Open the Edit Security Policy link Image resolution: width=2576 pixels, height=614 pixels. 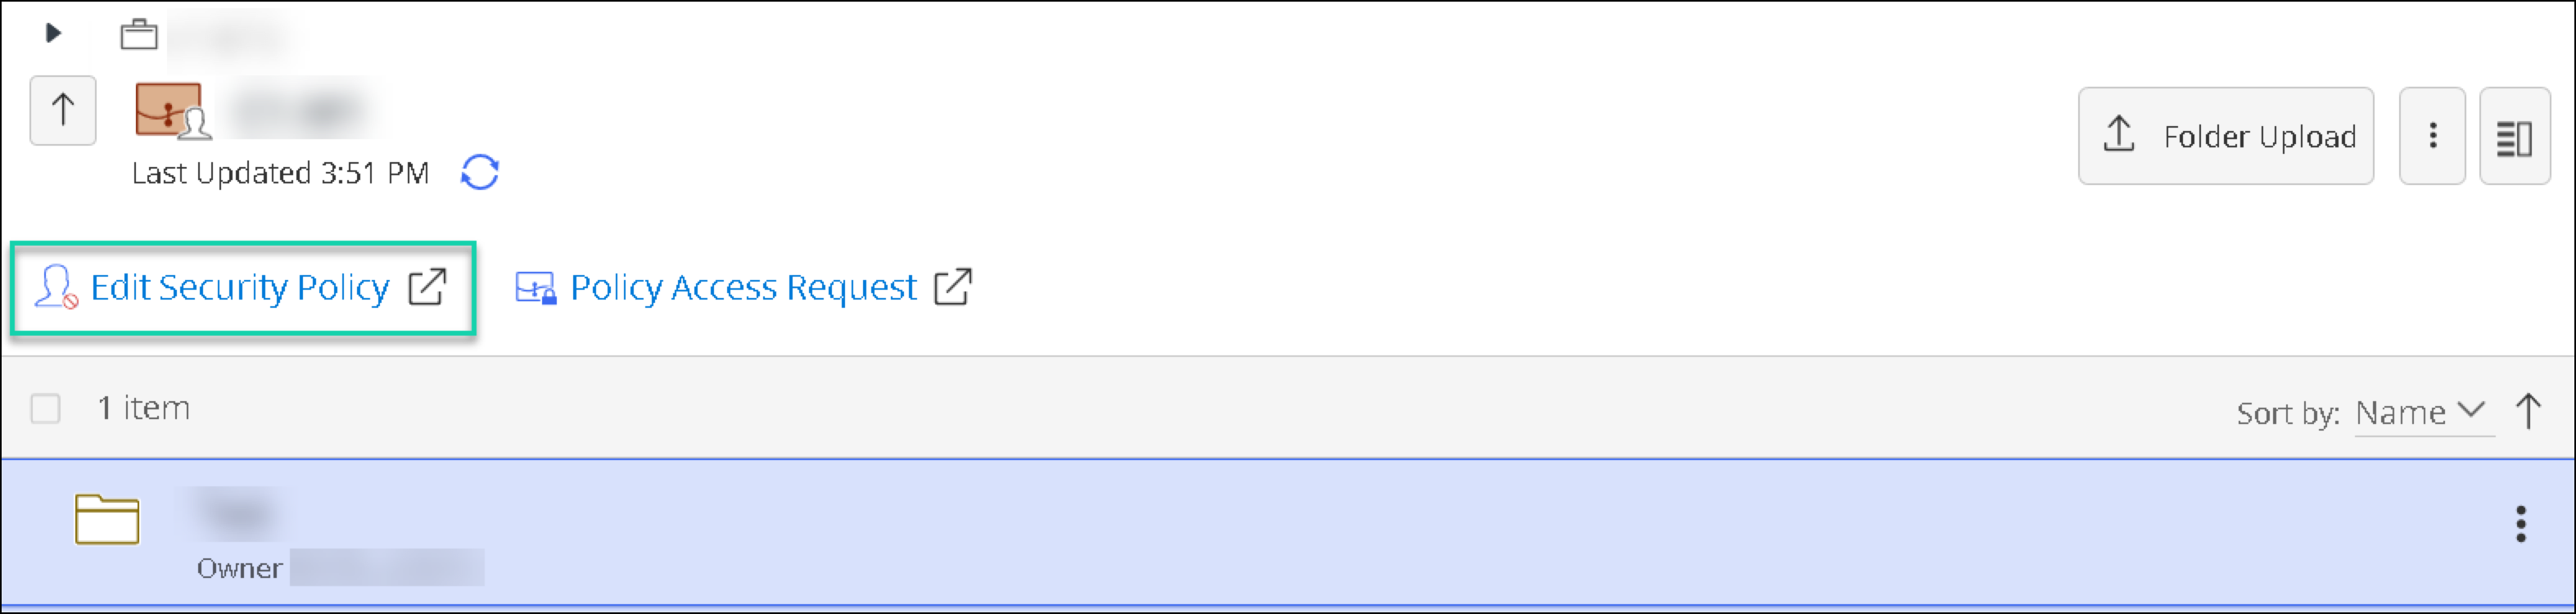pos(240,288)
